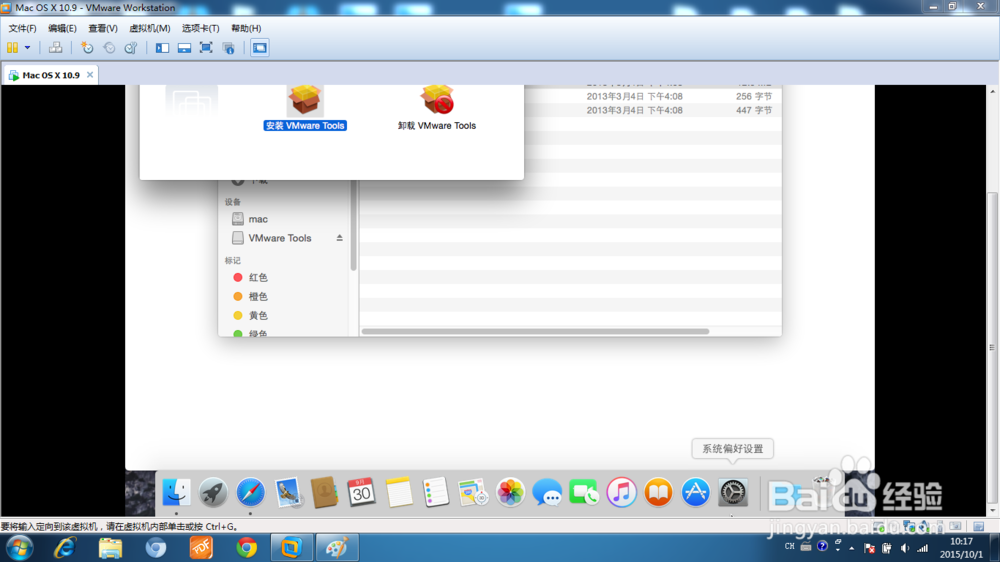Image resolution: width=1000 pixels, height=562 pixels.
Task: Open iBooks orange icon in dock
Action: click(x=658, y=492)
